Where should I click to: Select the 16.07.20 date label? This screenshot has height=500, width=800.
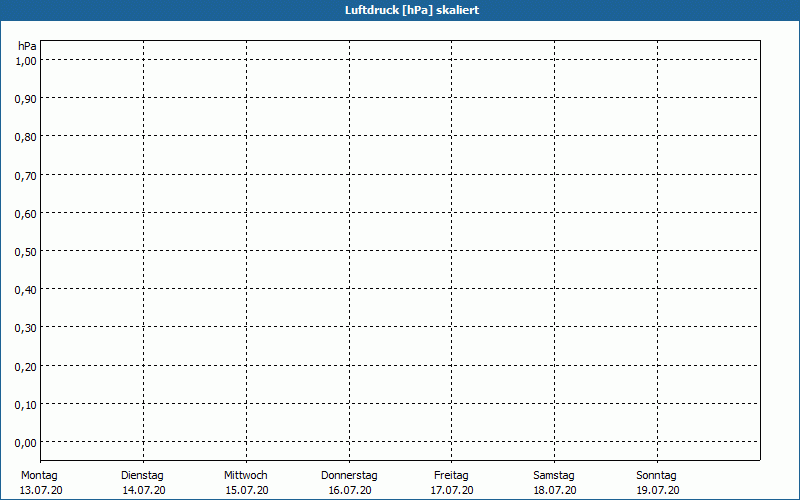click(349, 490)
